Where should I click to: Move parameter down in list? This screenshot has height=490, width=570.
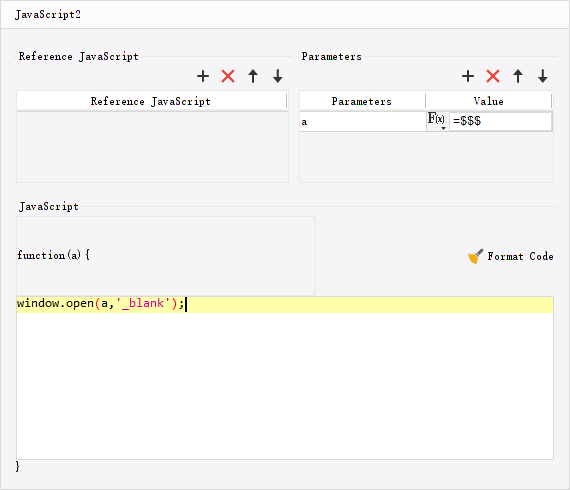(543, 76)
